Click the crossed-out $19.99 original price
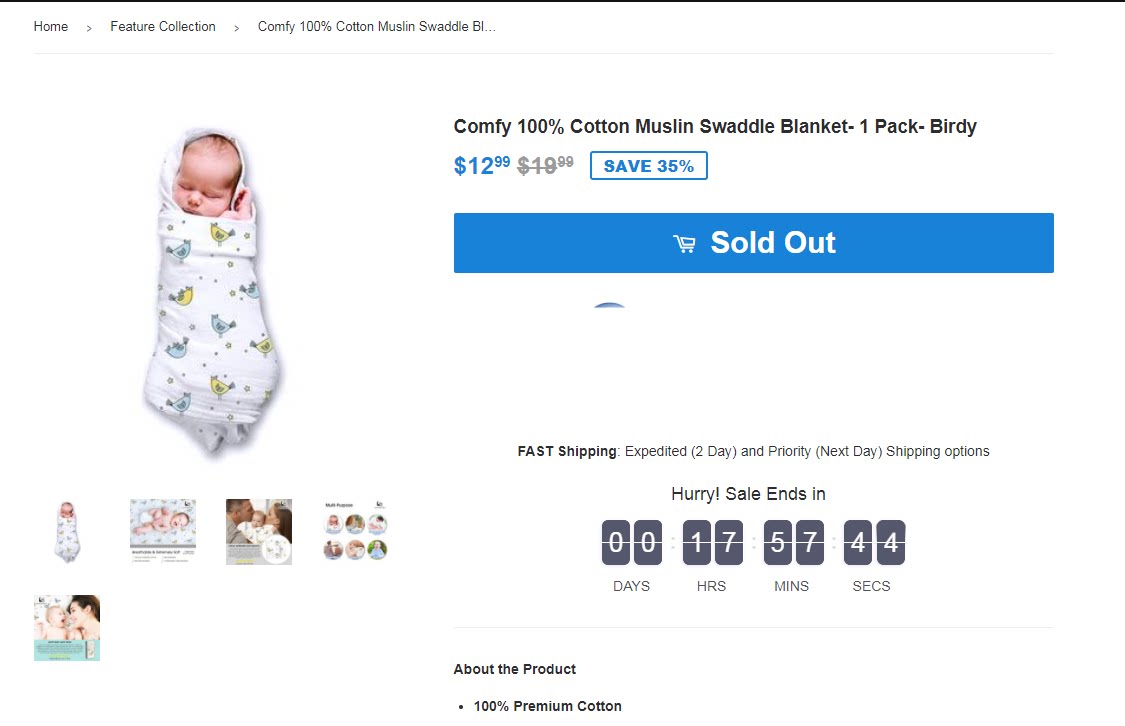The width and height of the screenshot is (1125, 726). click(x=545, y=165)
